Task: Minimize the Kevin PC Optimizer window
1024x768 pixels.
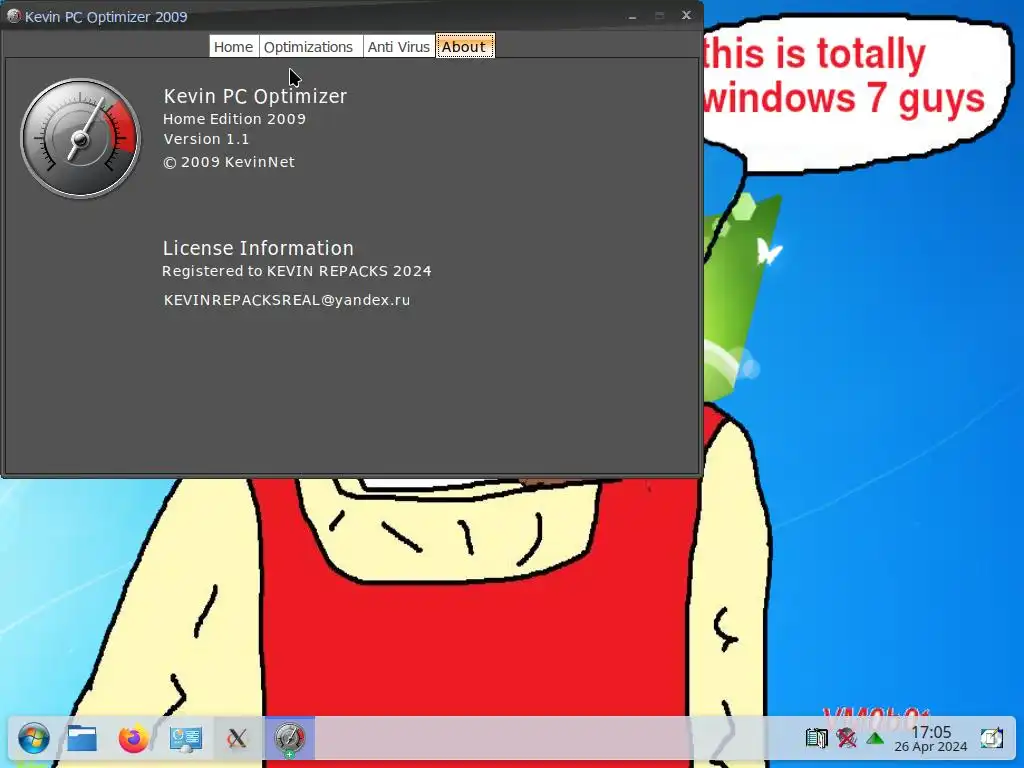Action: coord(632,16)
